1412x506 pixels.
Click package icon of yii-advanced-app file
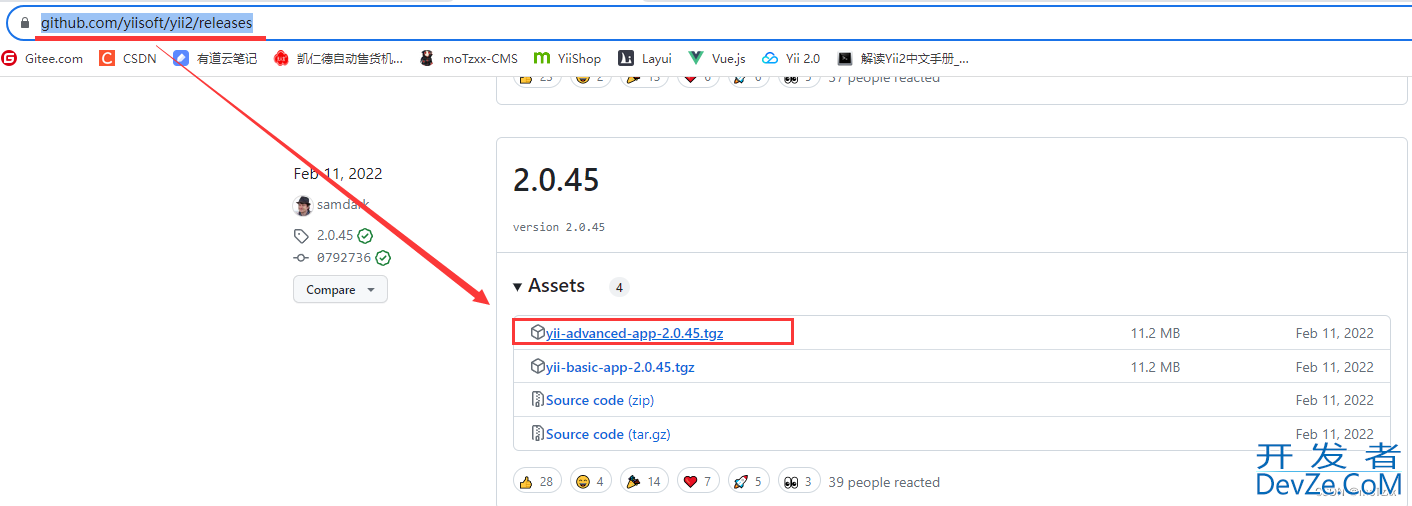(x=537, y=333)
